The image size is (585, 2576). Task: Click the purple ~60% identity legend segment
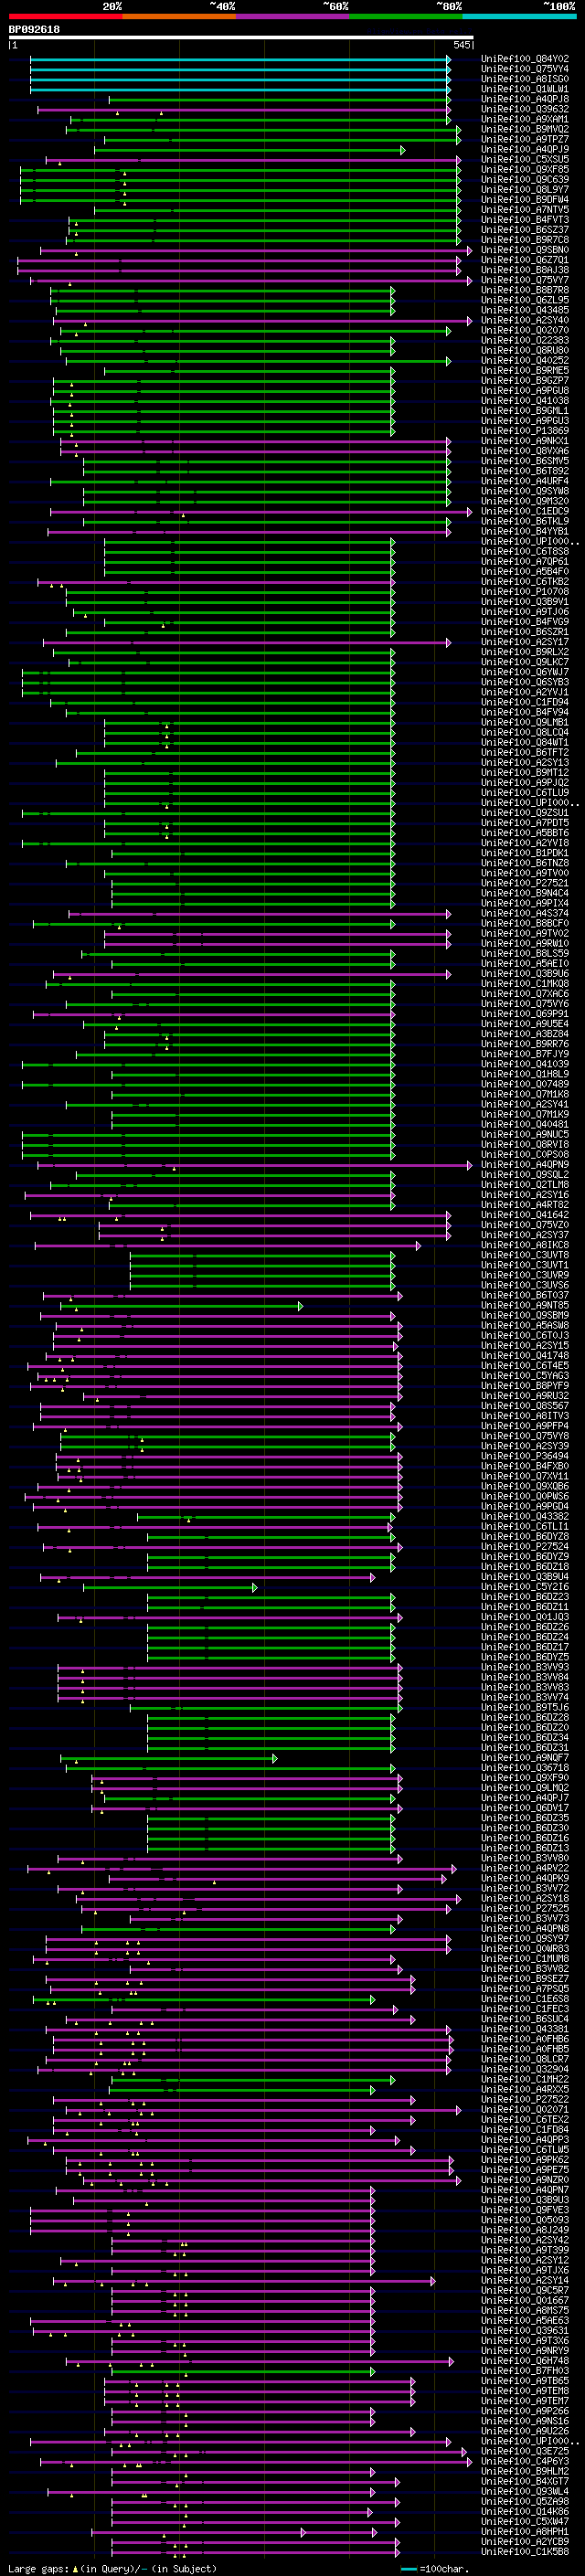click(x=292, y=16)
